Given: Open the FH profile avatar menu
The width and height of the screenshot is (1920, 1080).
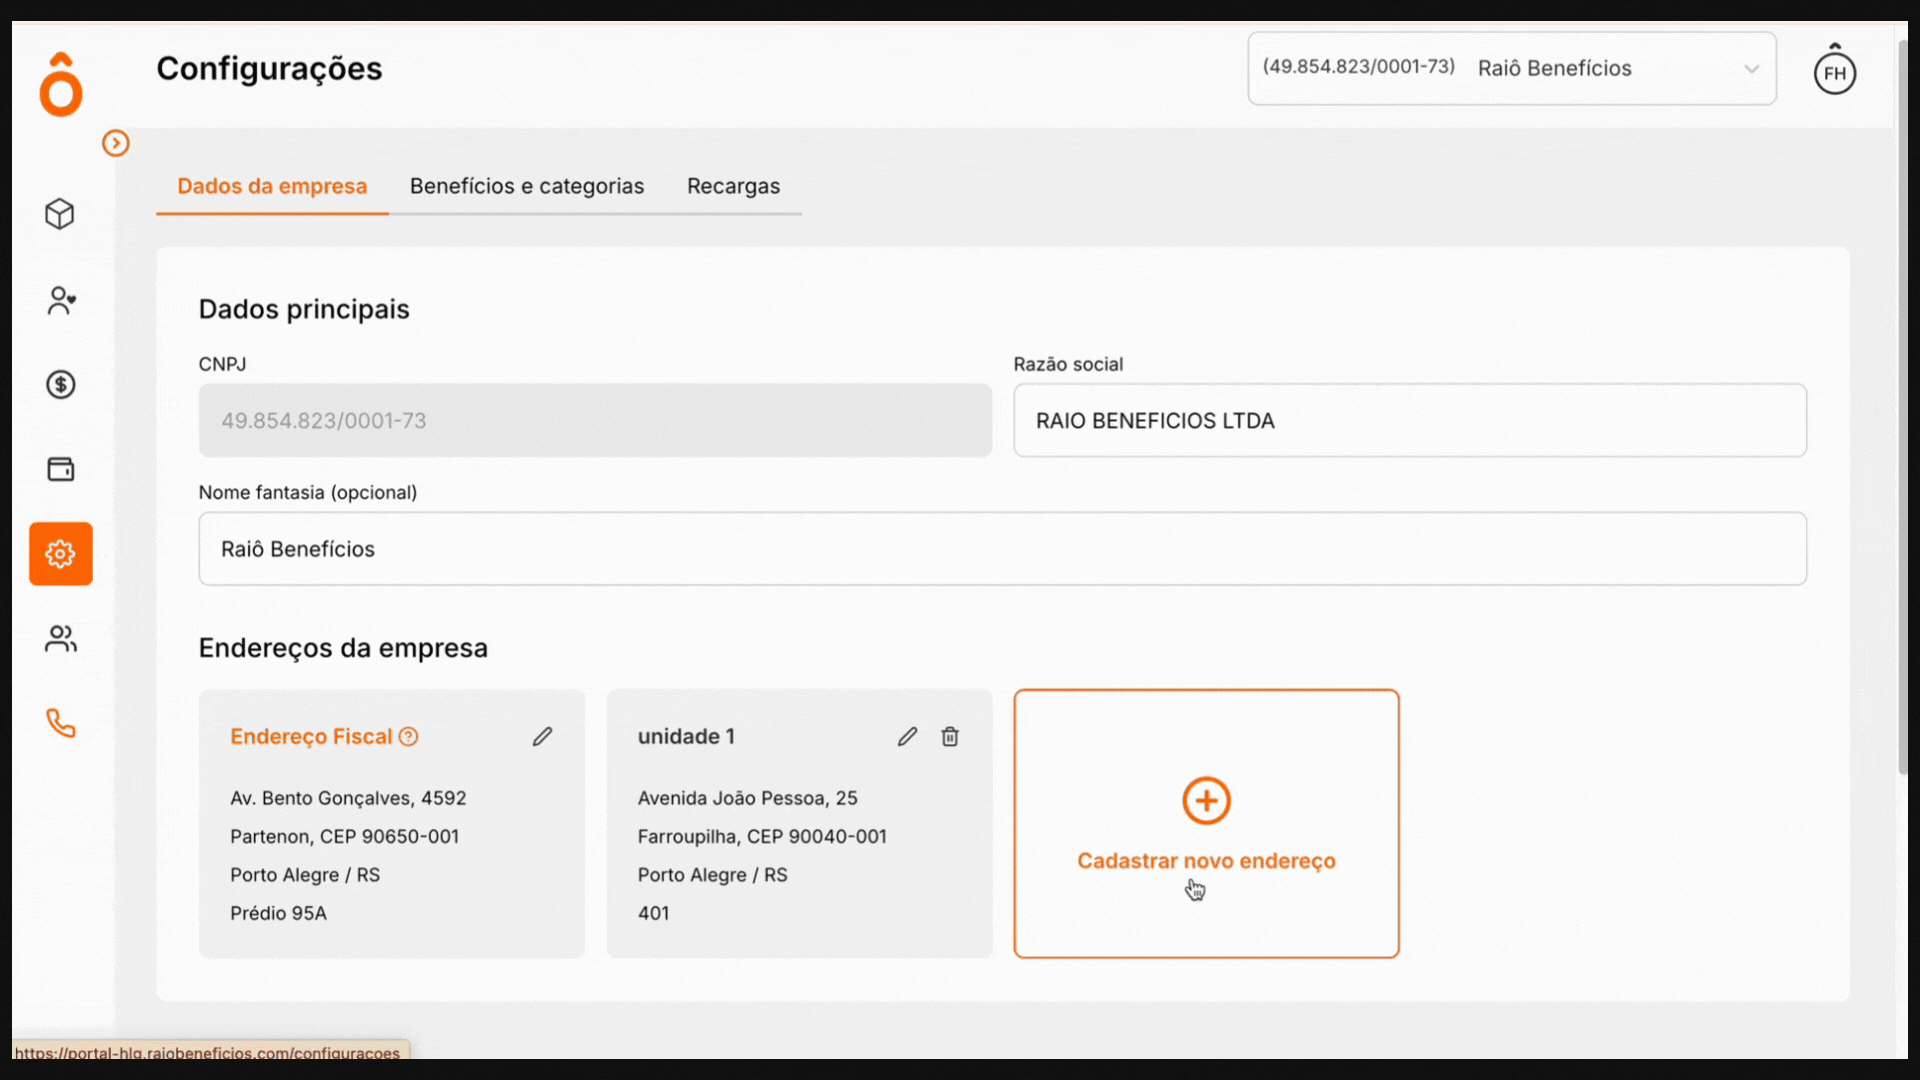Looking at the screenshot, I should tap(1835, 71).
